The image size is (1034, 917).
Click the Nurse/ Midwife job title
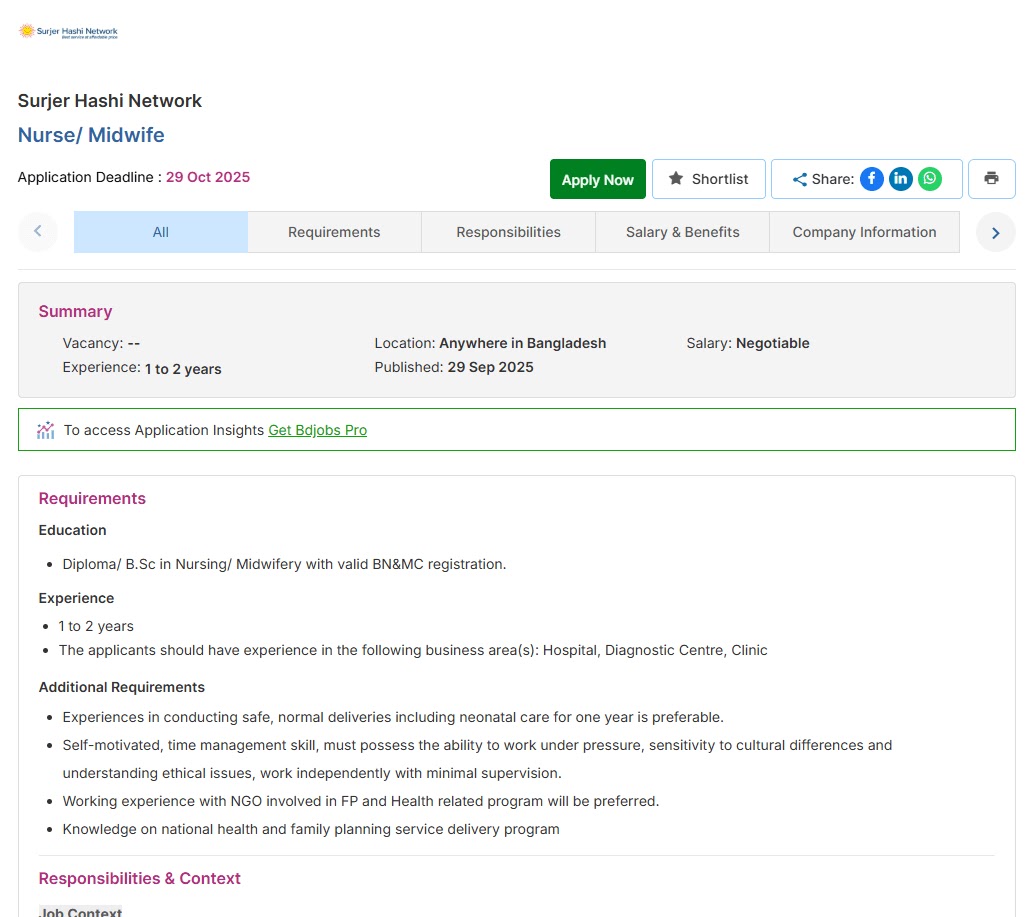[x=91, y=135]
